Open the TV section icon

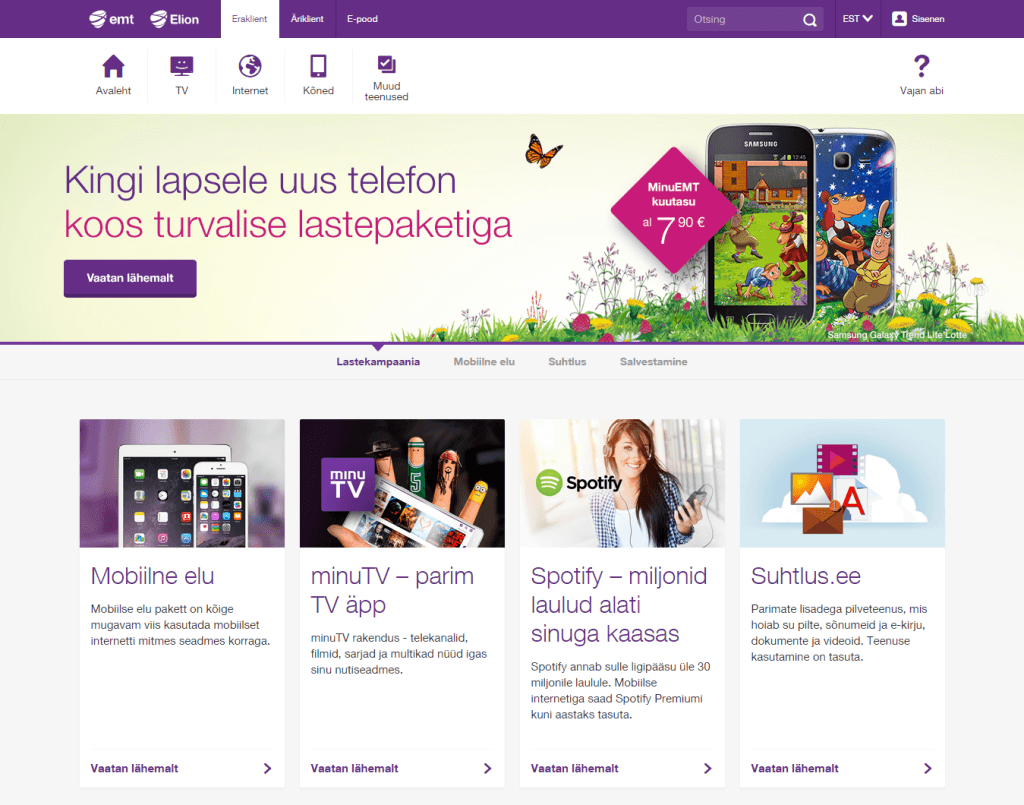pyautogui.click(x=182, y=66)
